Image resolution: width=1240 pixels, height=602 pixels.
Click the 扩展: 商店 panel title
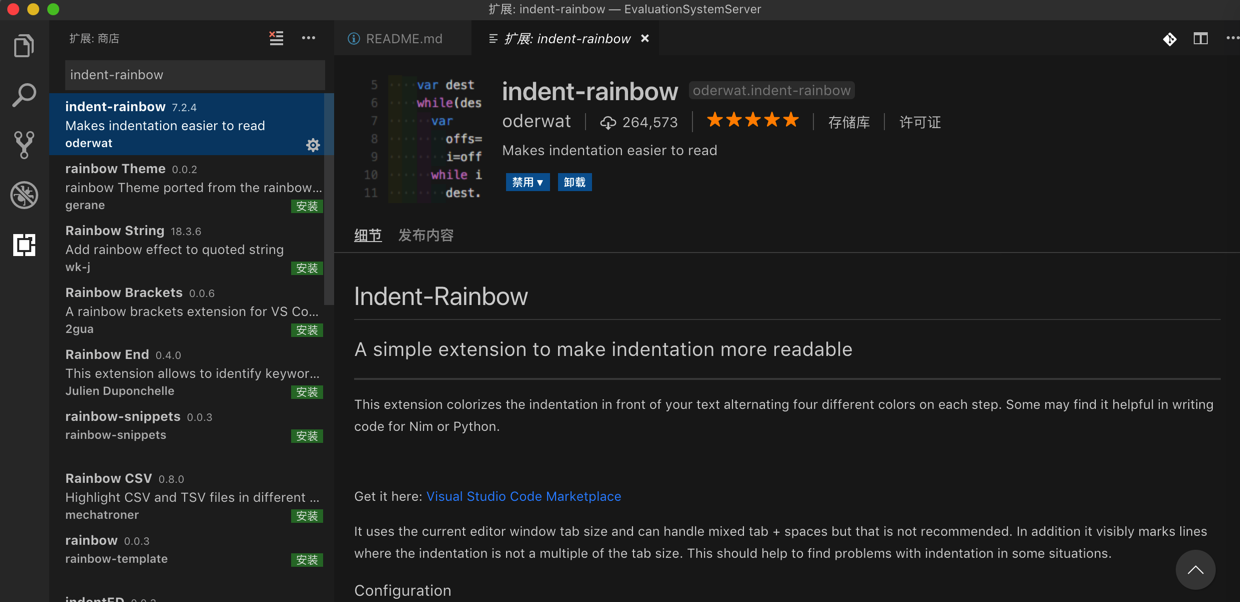pyautogui.click(x=94, y=39)
